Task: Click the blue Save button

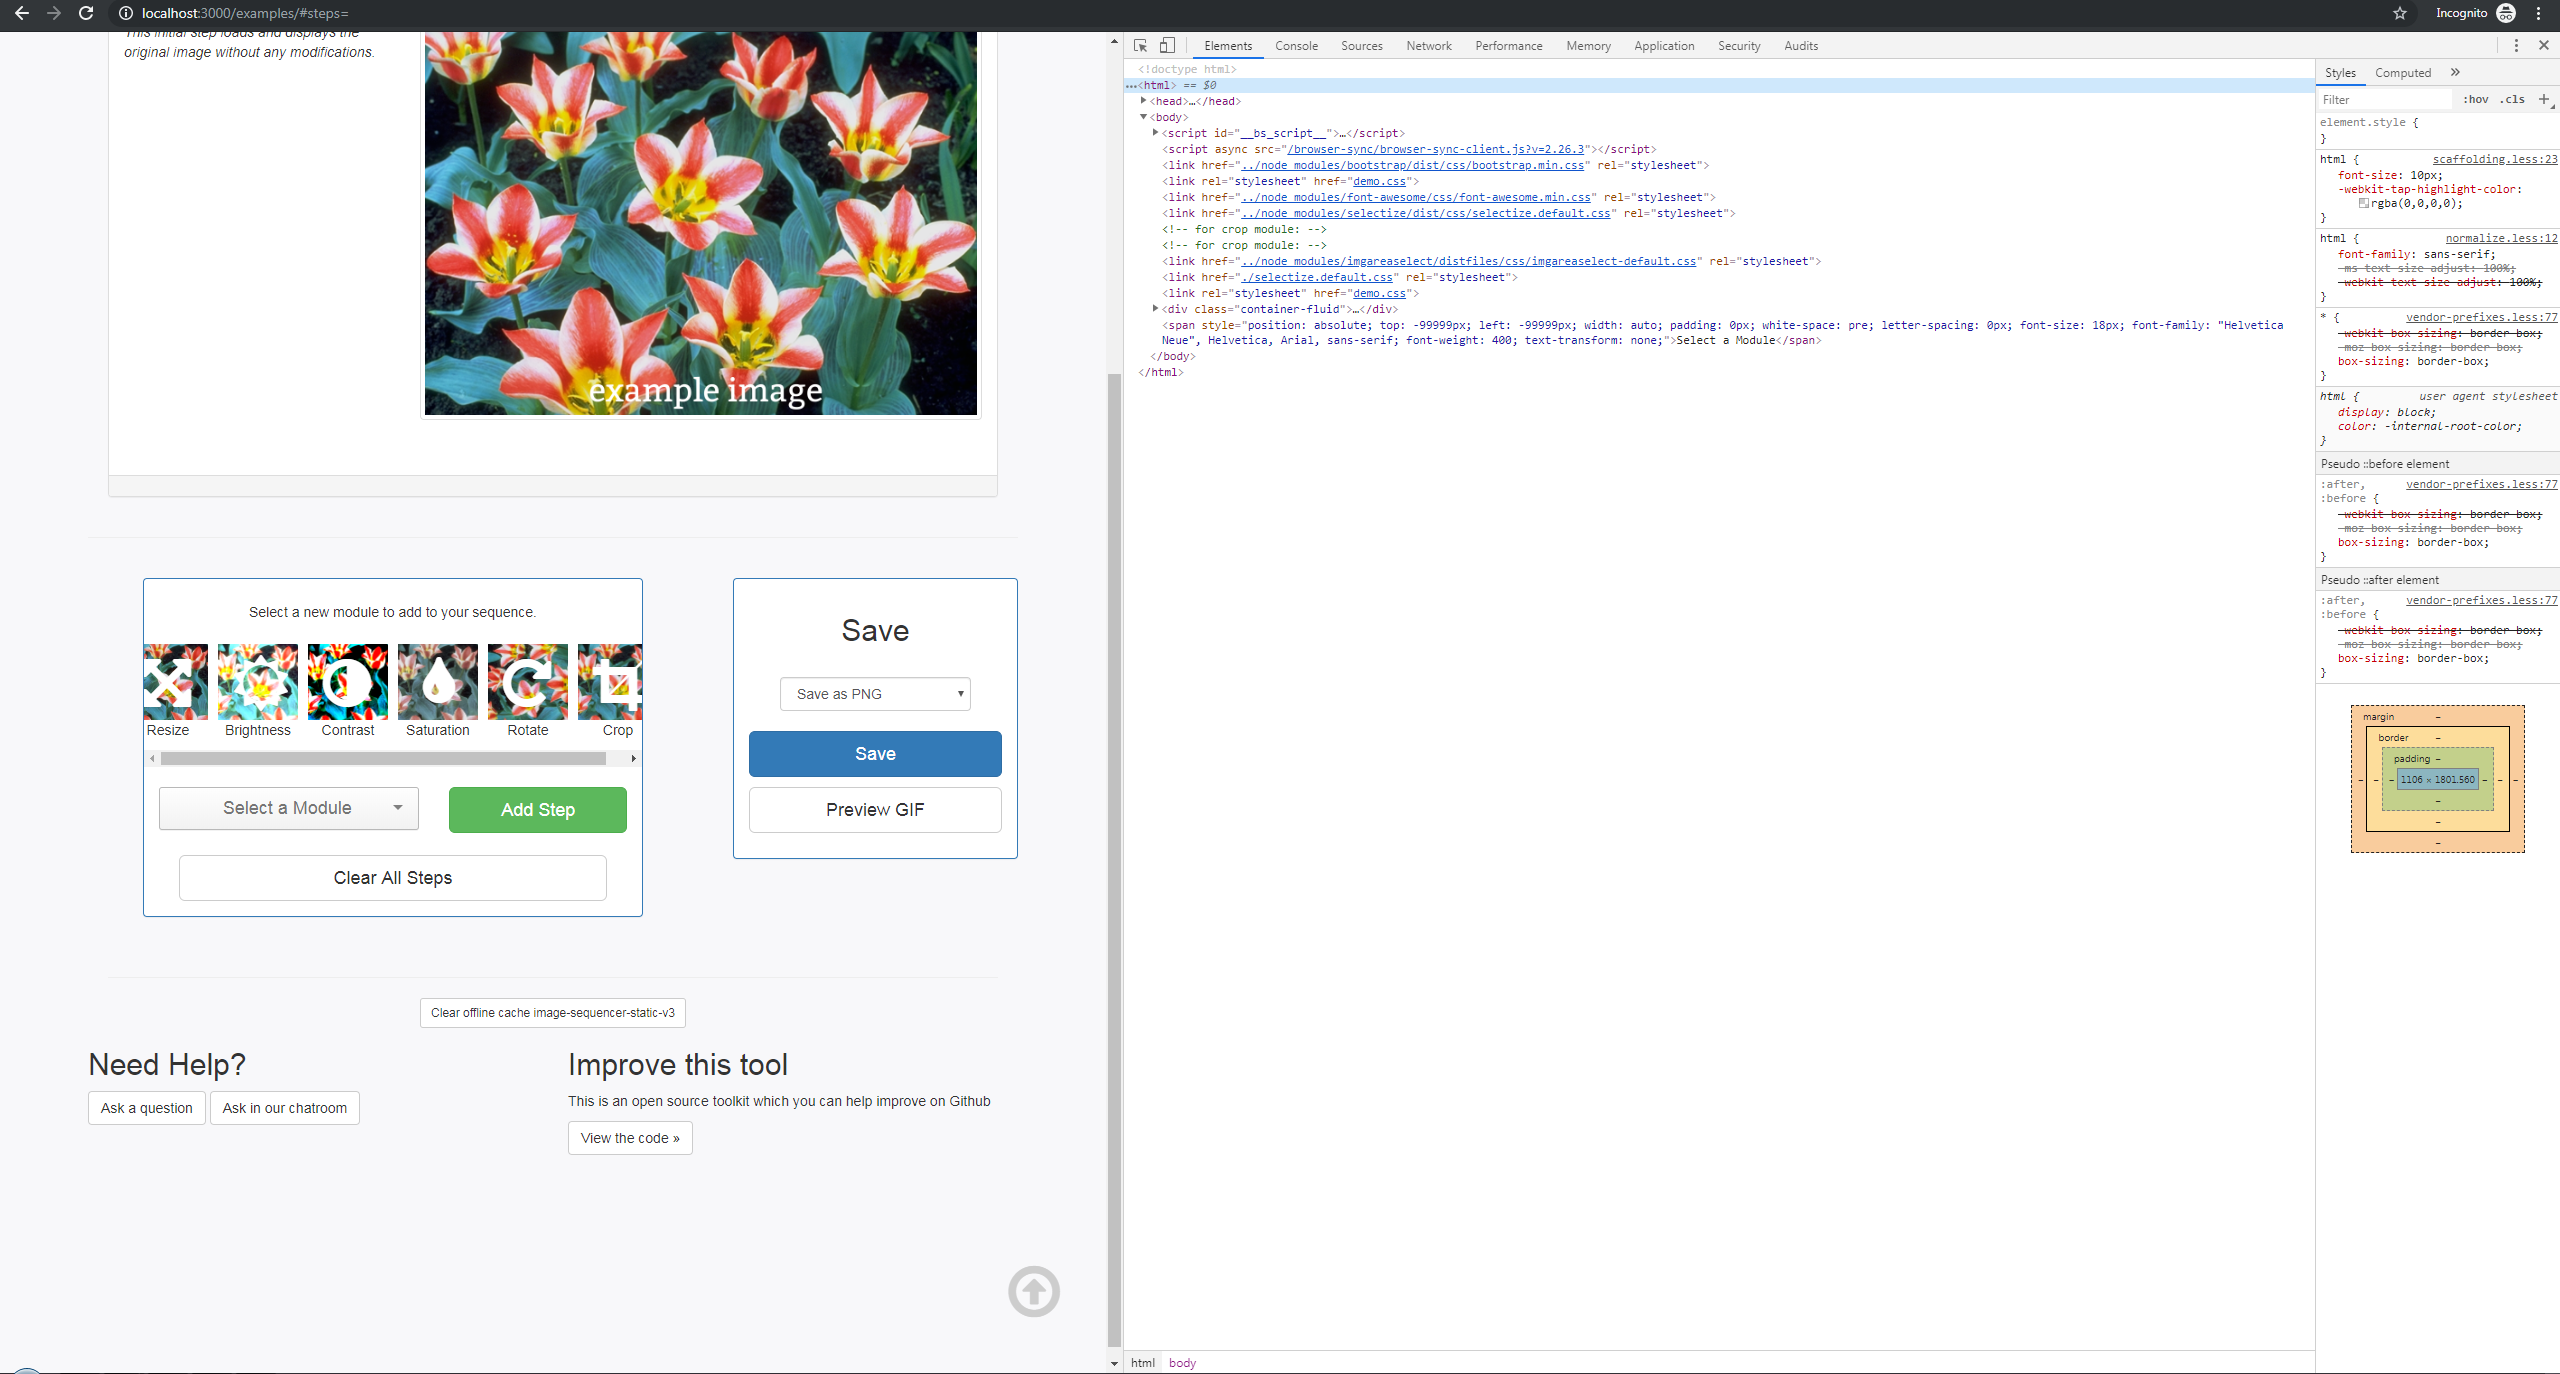Action: click(875, 754)
